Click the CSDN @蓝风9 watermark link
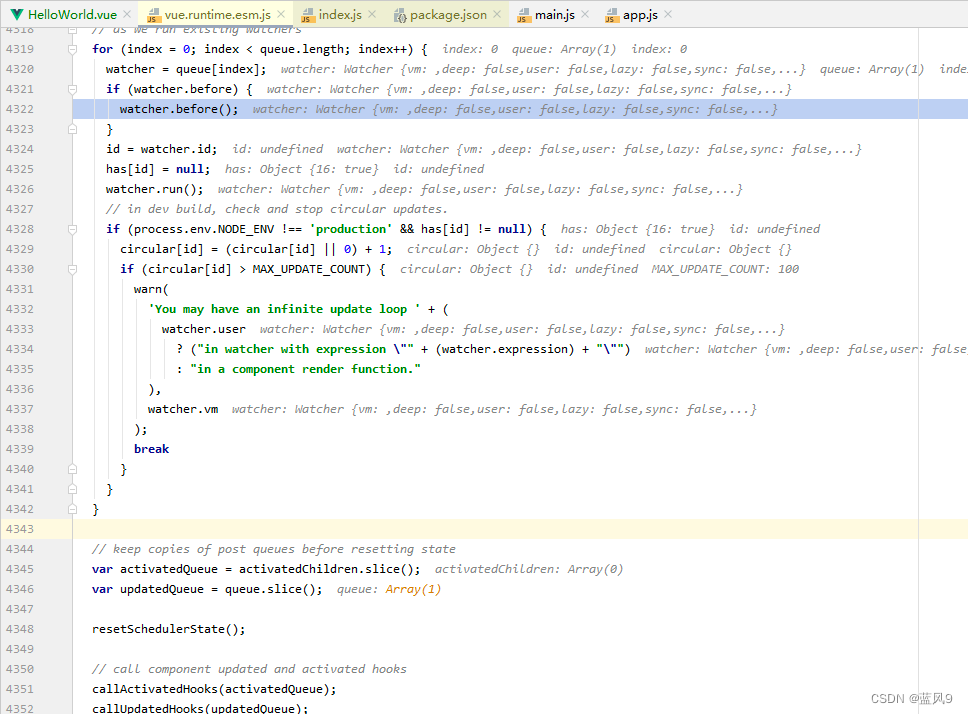The width and height of the screenshot is (968, 714). tap(912, 697)
